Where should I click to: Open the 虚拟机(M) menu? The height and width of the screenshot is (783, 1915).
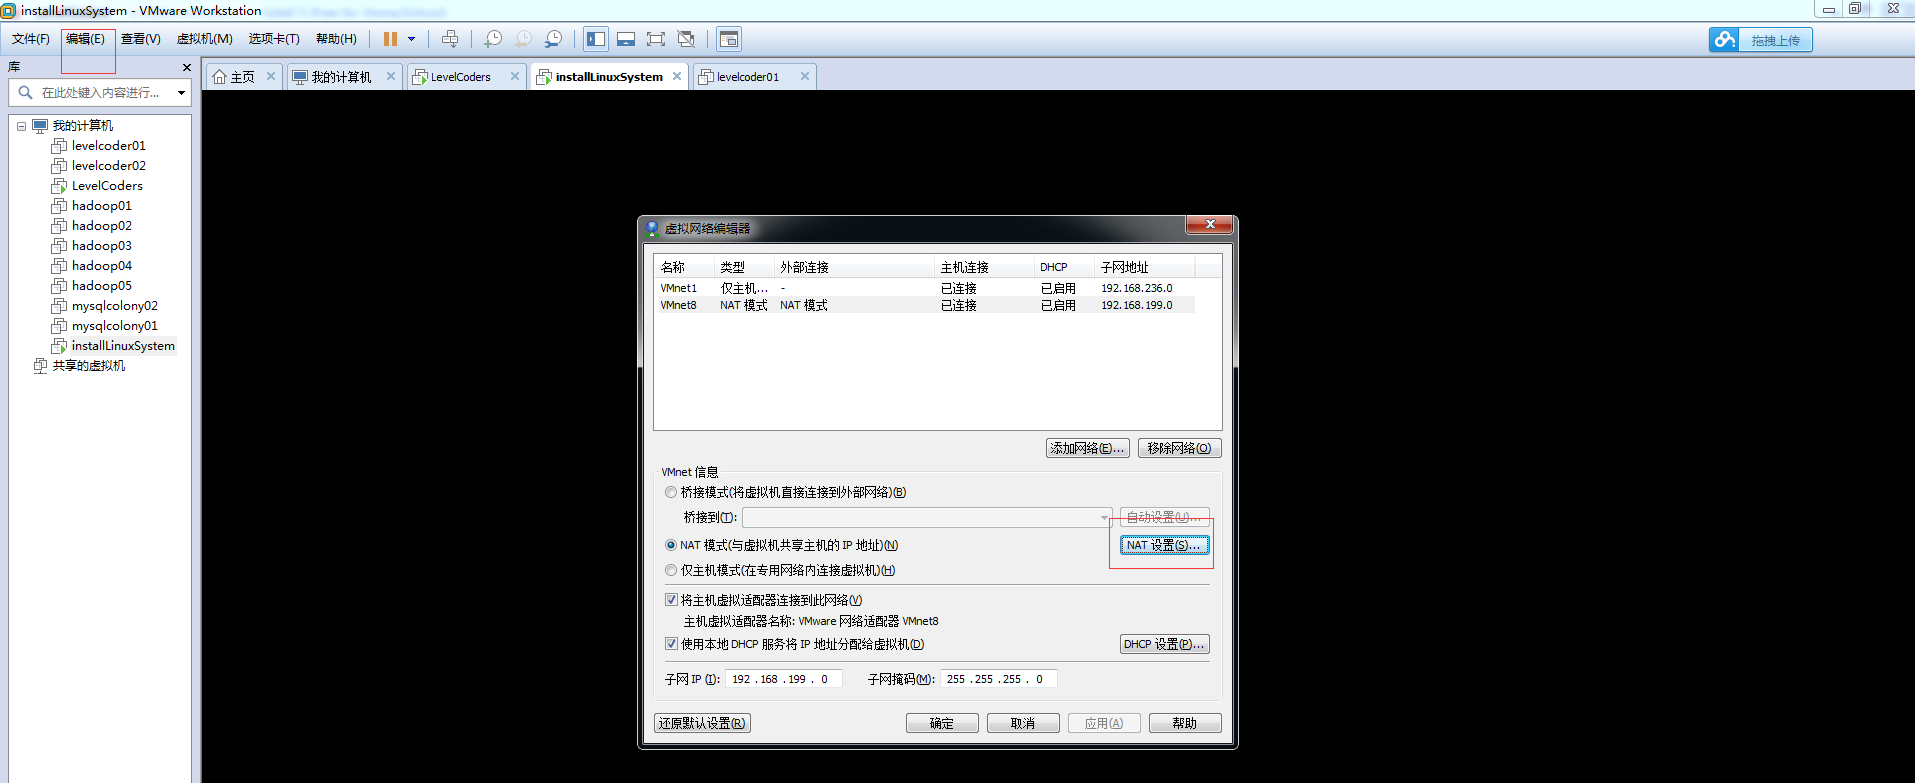(x=205, y=39)
